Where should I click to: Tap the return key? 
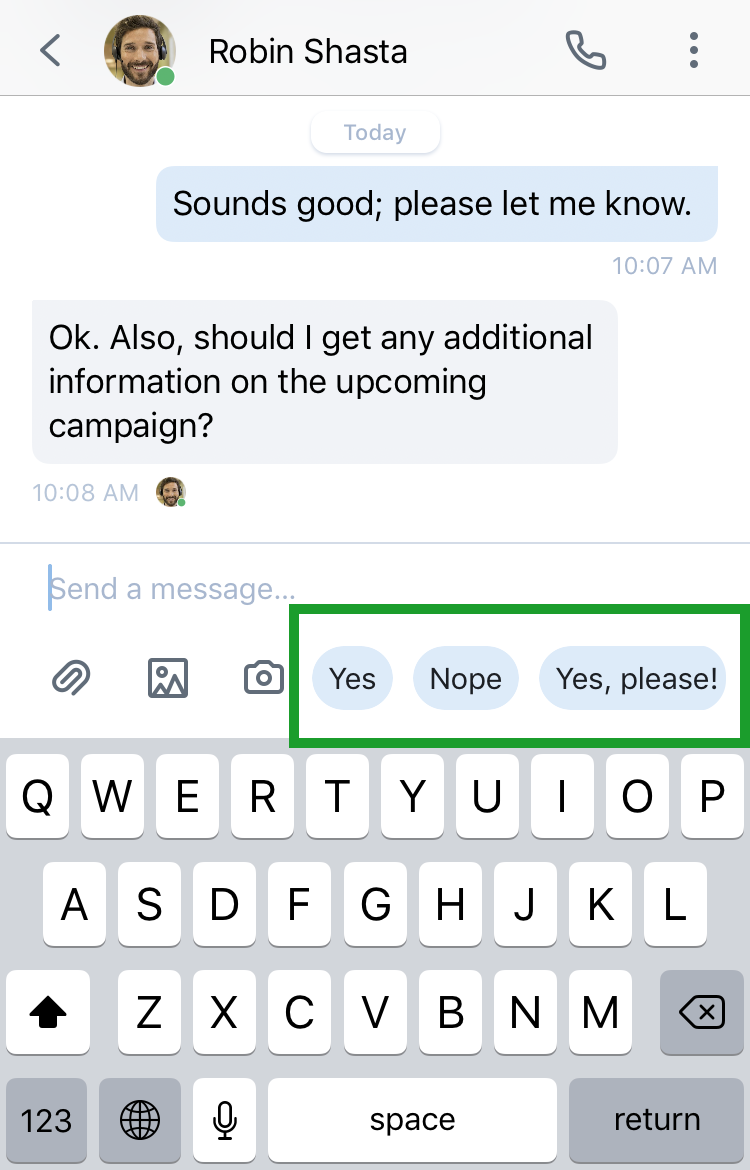coord(657,1120)
